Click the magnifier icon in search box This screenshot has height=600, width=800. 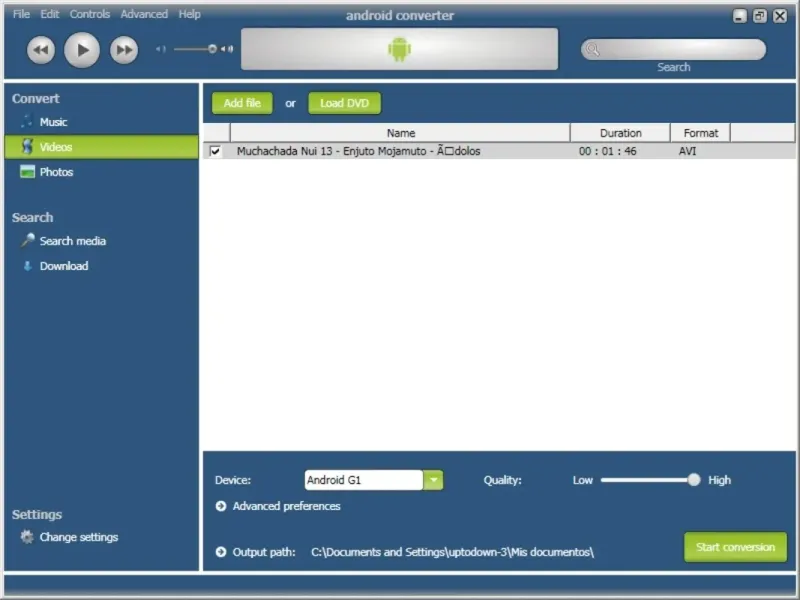(592, 49)
